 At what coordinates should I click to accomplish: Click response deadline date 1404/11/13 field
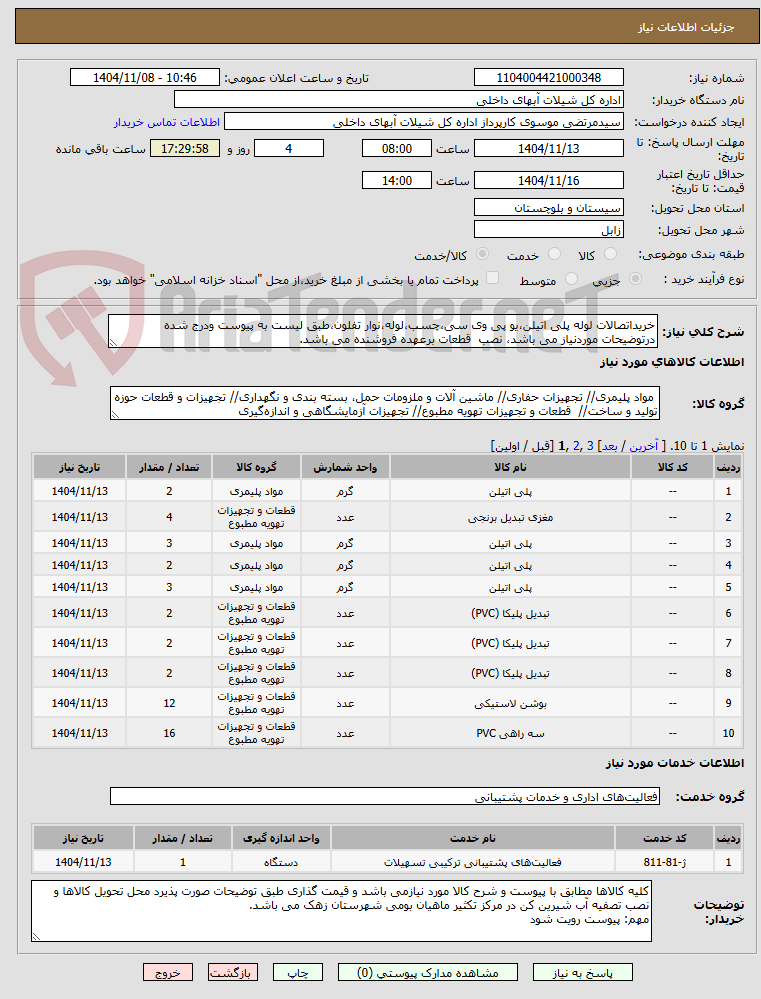[x=549, y=148]
